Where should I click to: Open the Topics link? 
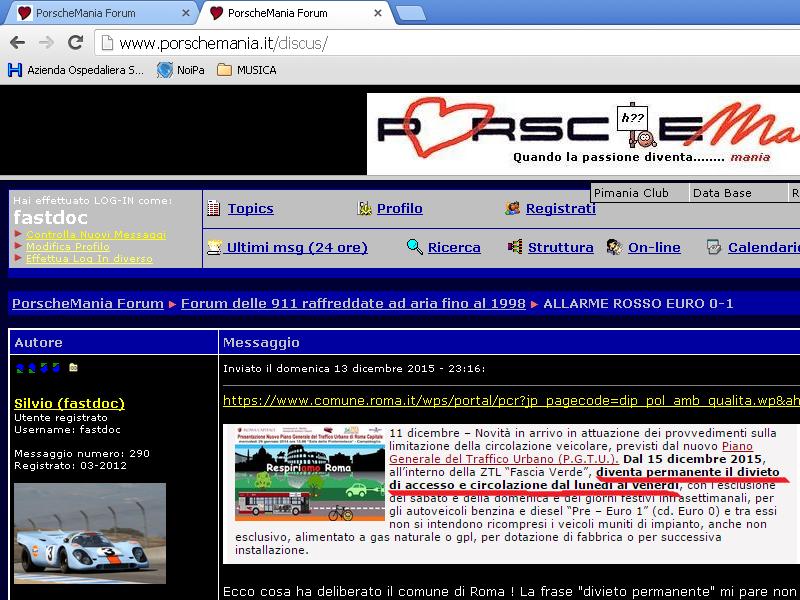pos(251,208)
